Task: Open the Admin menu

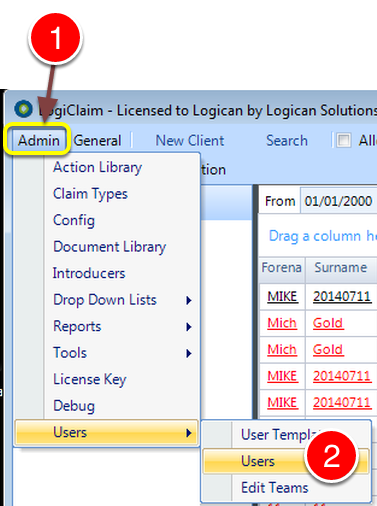Action: pyautogui.click(x=39, y=140)
